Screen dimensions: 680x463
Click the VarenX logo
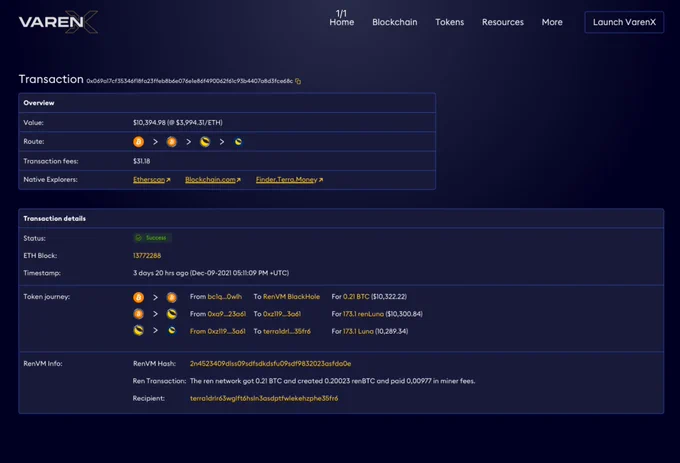pyautogui.click(x=59, y=22)
